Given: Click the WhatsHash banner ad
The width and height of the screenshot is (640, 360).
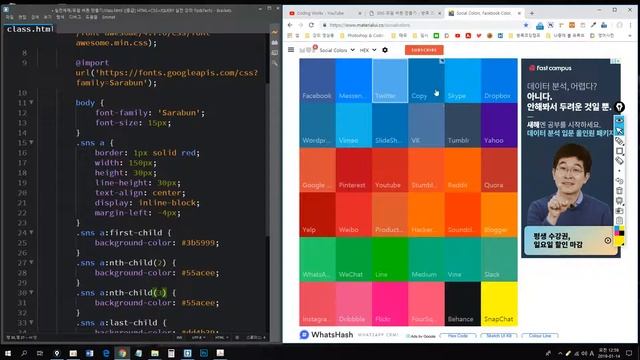Looking at the screenshot, I should [349, 335].
